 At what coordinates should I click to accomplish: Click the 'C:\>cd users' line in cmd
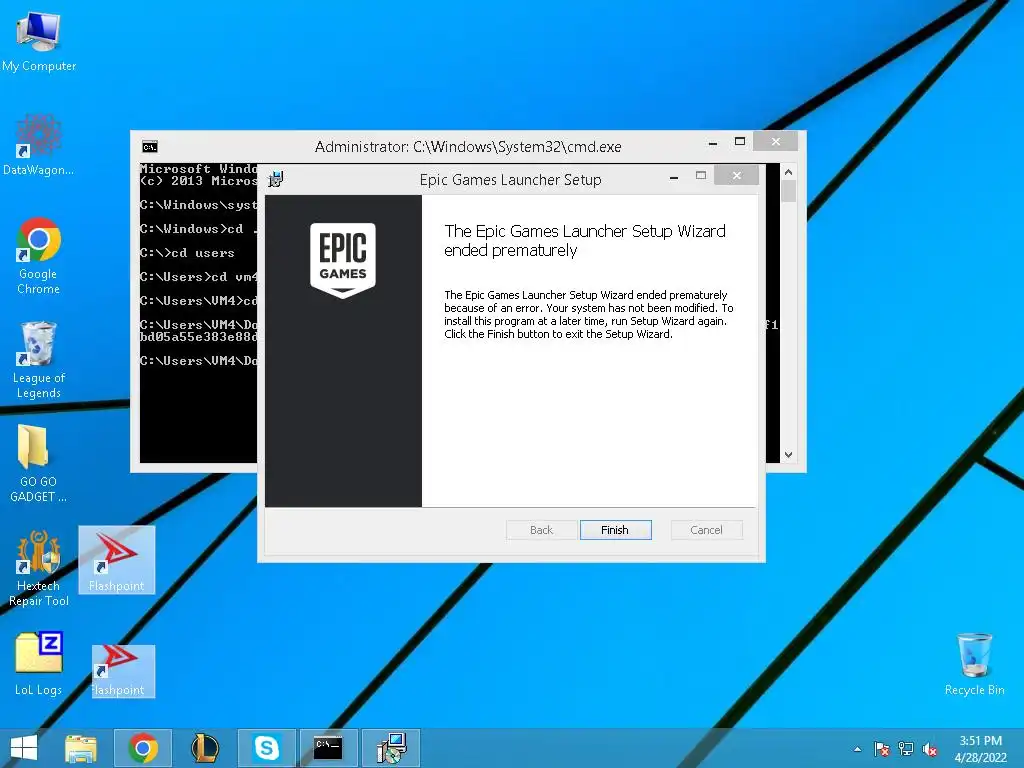tap(187, 253)
